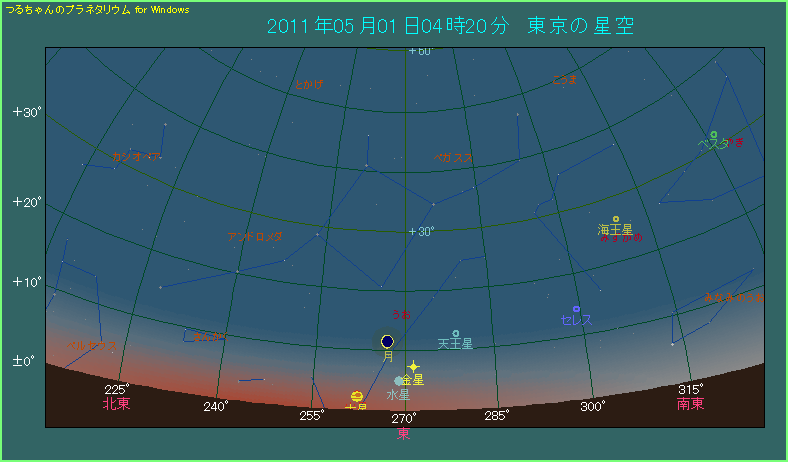Select the green Vesta marker
Screen dimensions: 788x462
713,134
